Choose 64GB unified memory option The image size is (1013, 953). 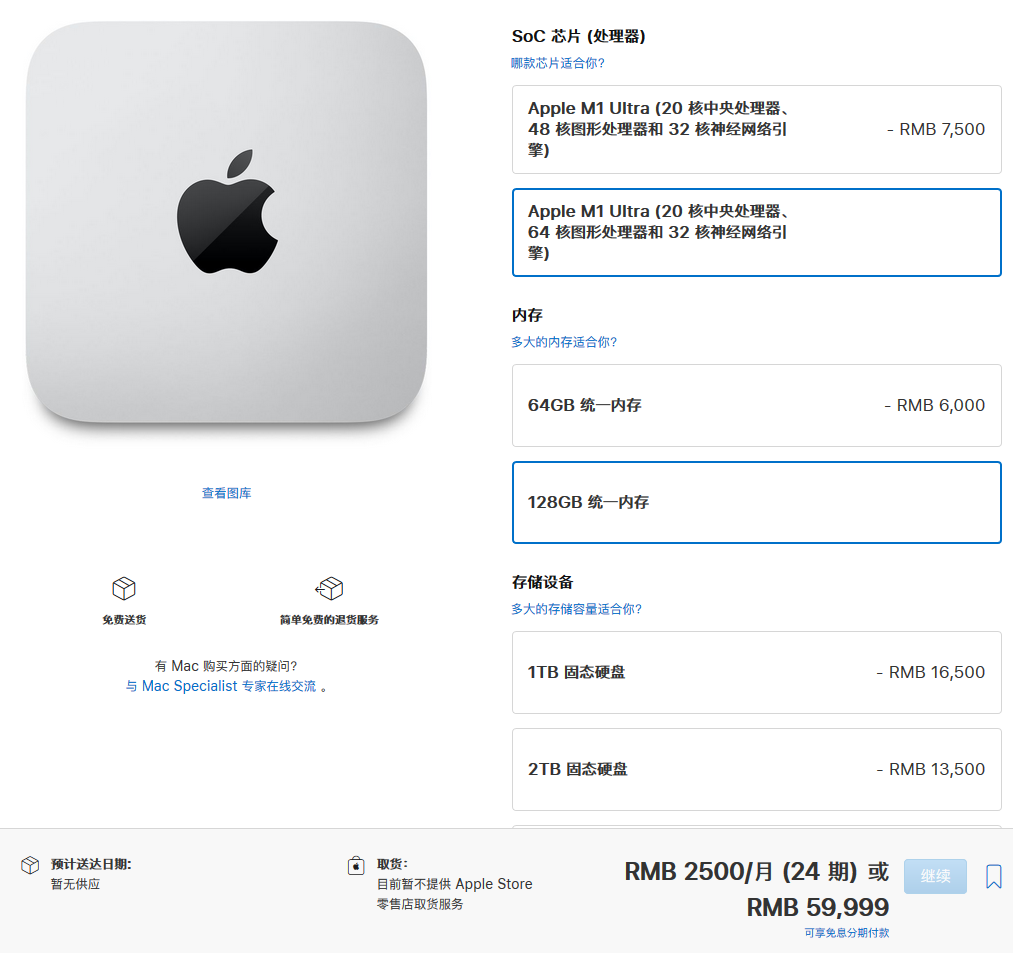click(757, 405)
